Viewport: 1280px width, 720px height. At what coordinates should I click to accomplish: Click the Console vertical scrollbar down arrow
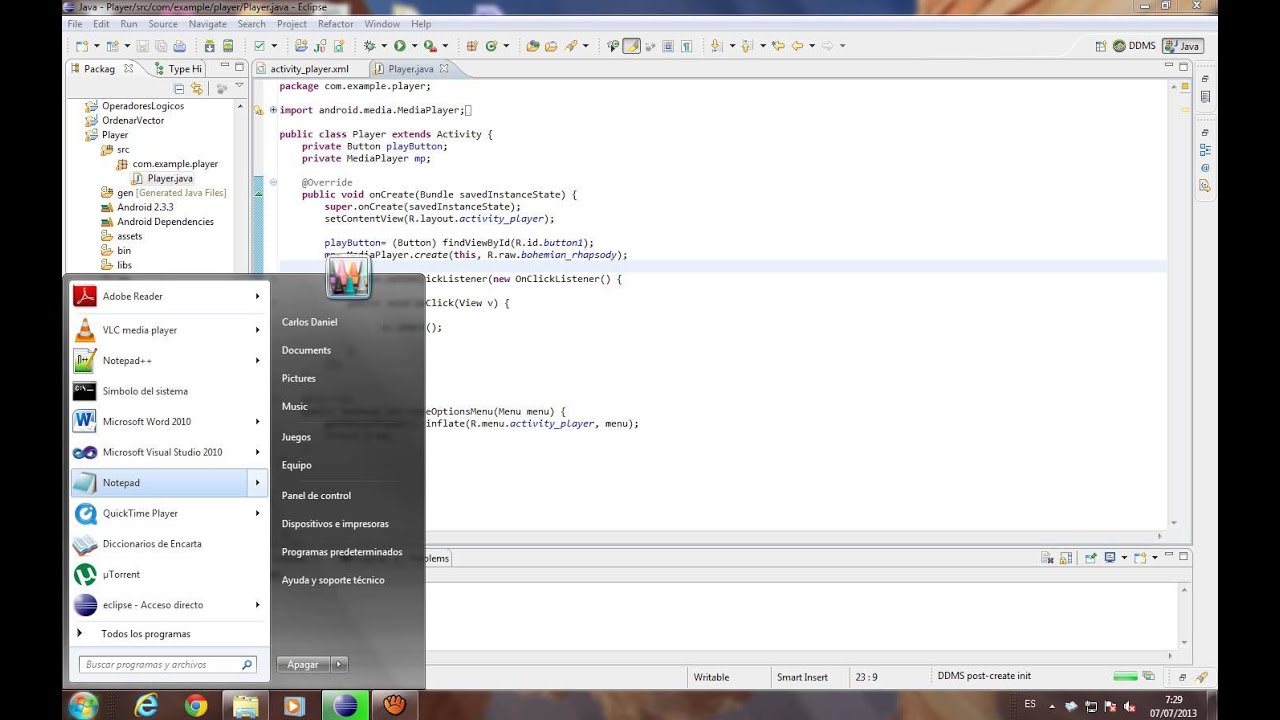1184,642
